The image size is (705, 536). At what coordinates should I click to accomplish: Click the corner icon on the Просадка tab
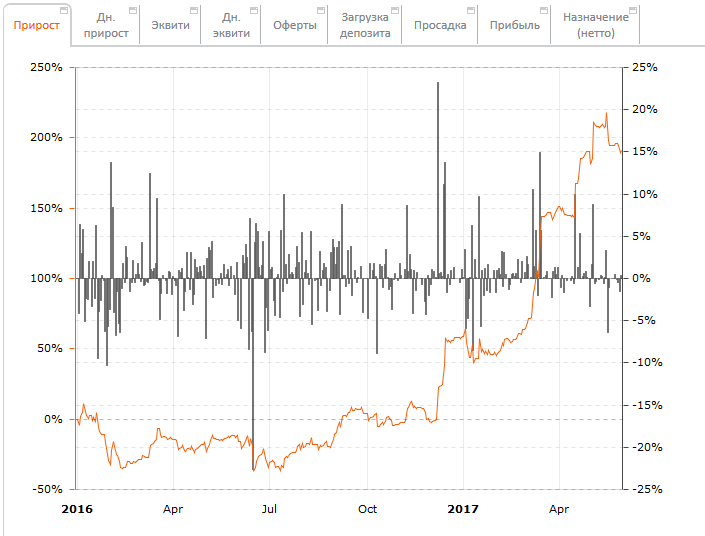[470, 10]
